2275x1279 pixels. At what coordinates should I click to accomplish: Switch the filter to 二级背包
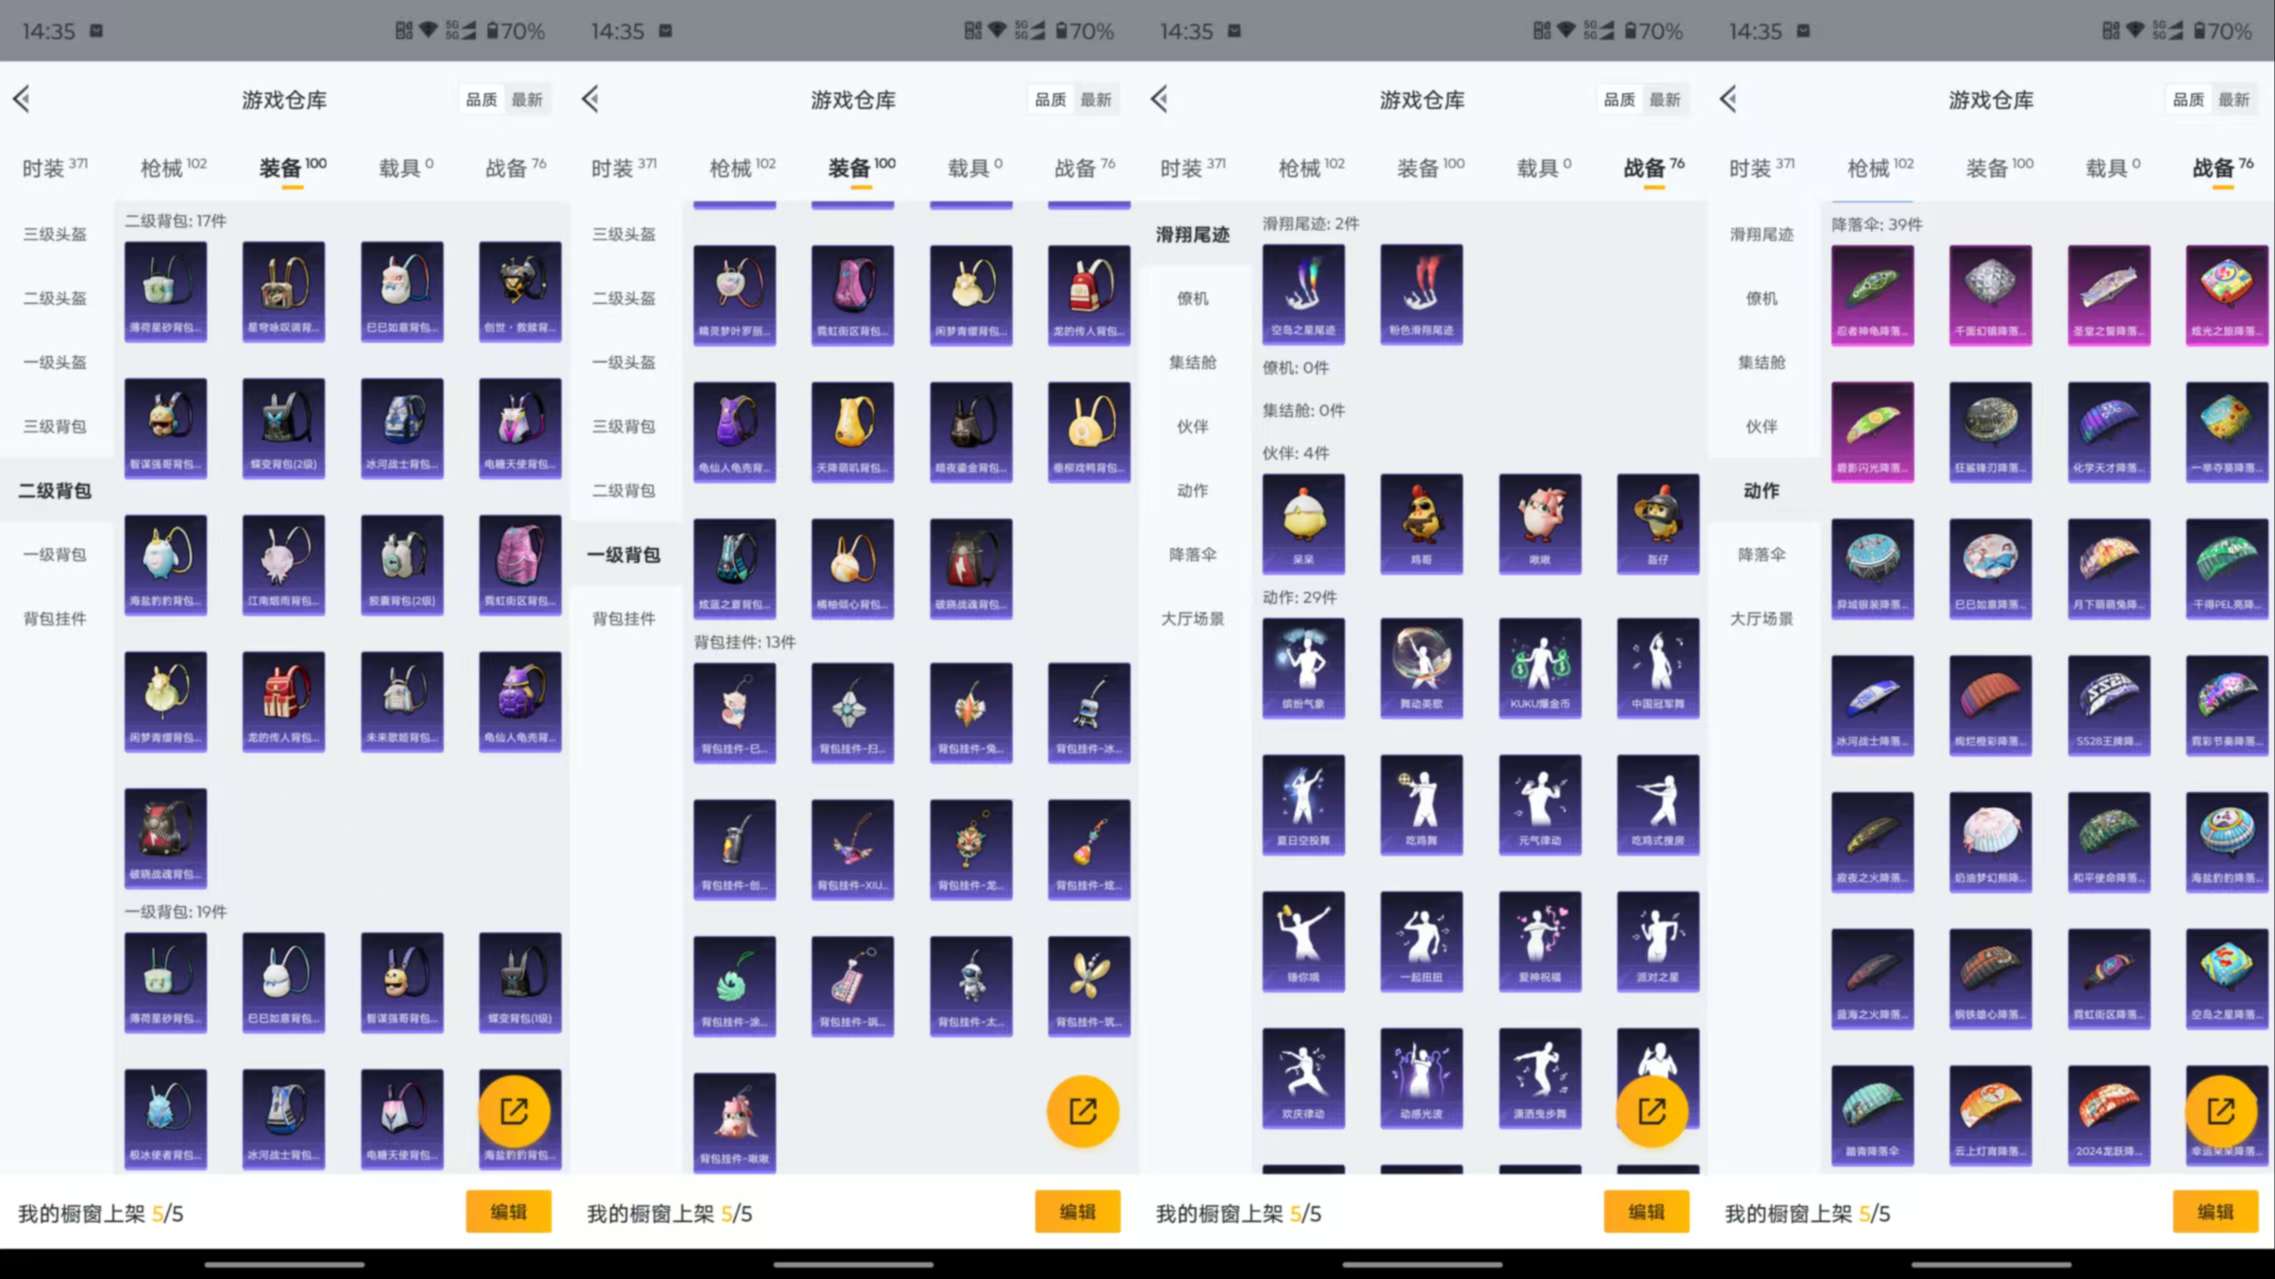click(x=52, y=490)
